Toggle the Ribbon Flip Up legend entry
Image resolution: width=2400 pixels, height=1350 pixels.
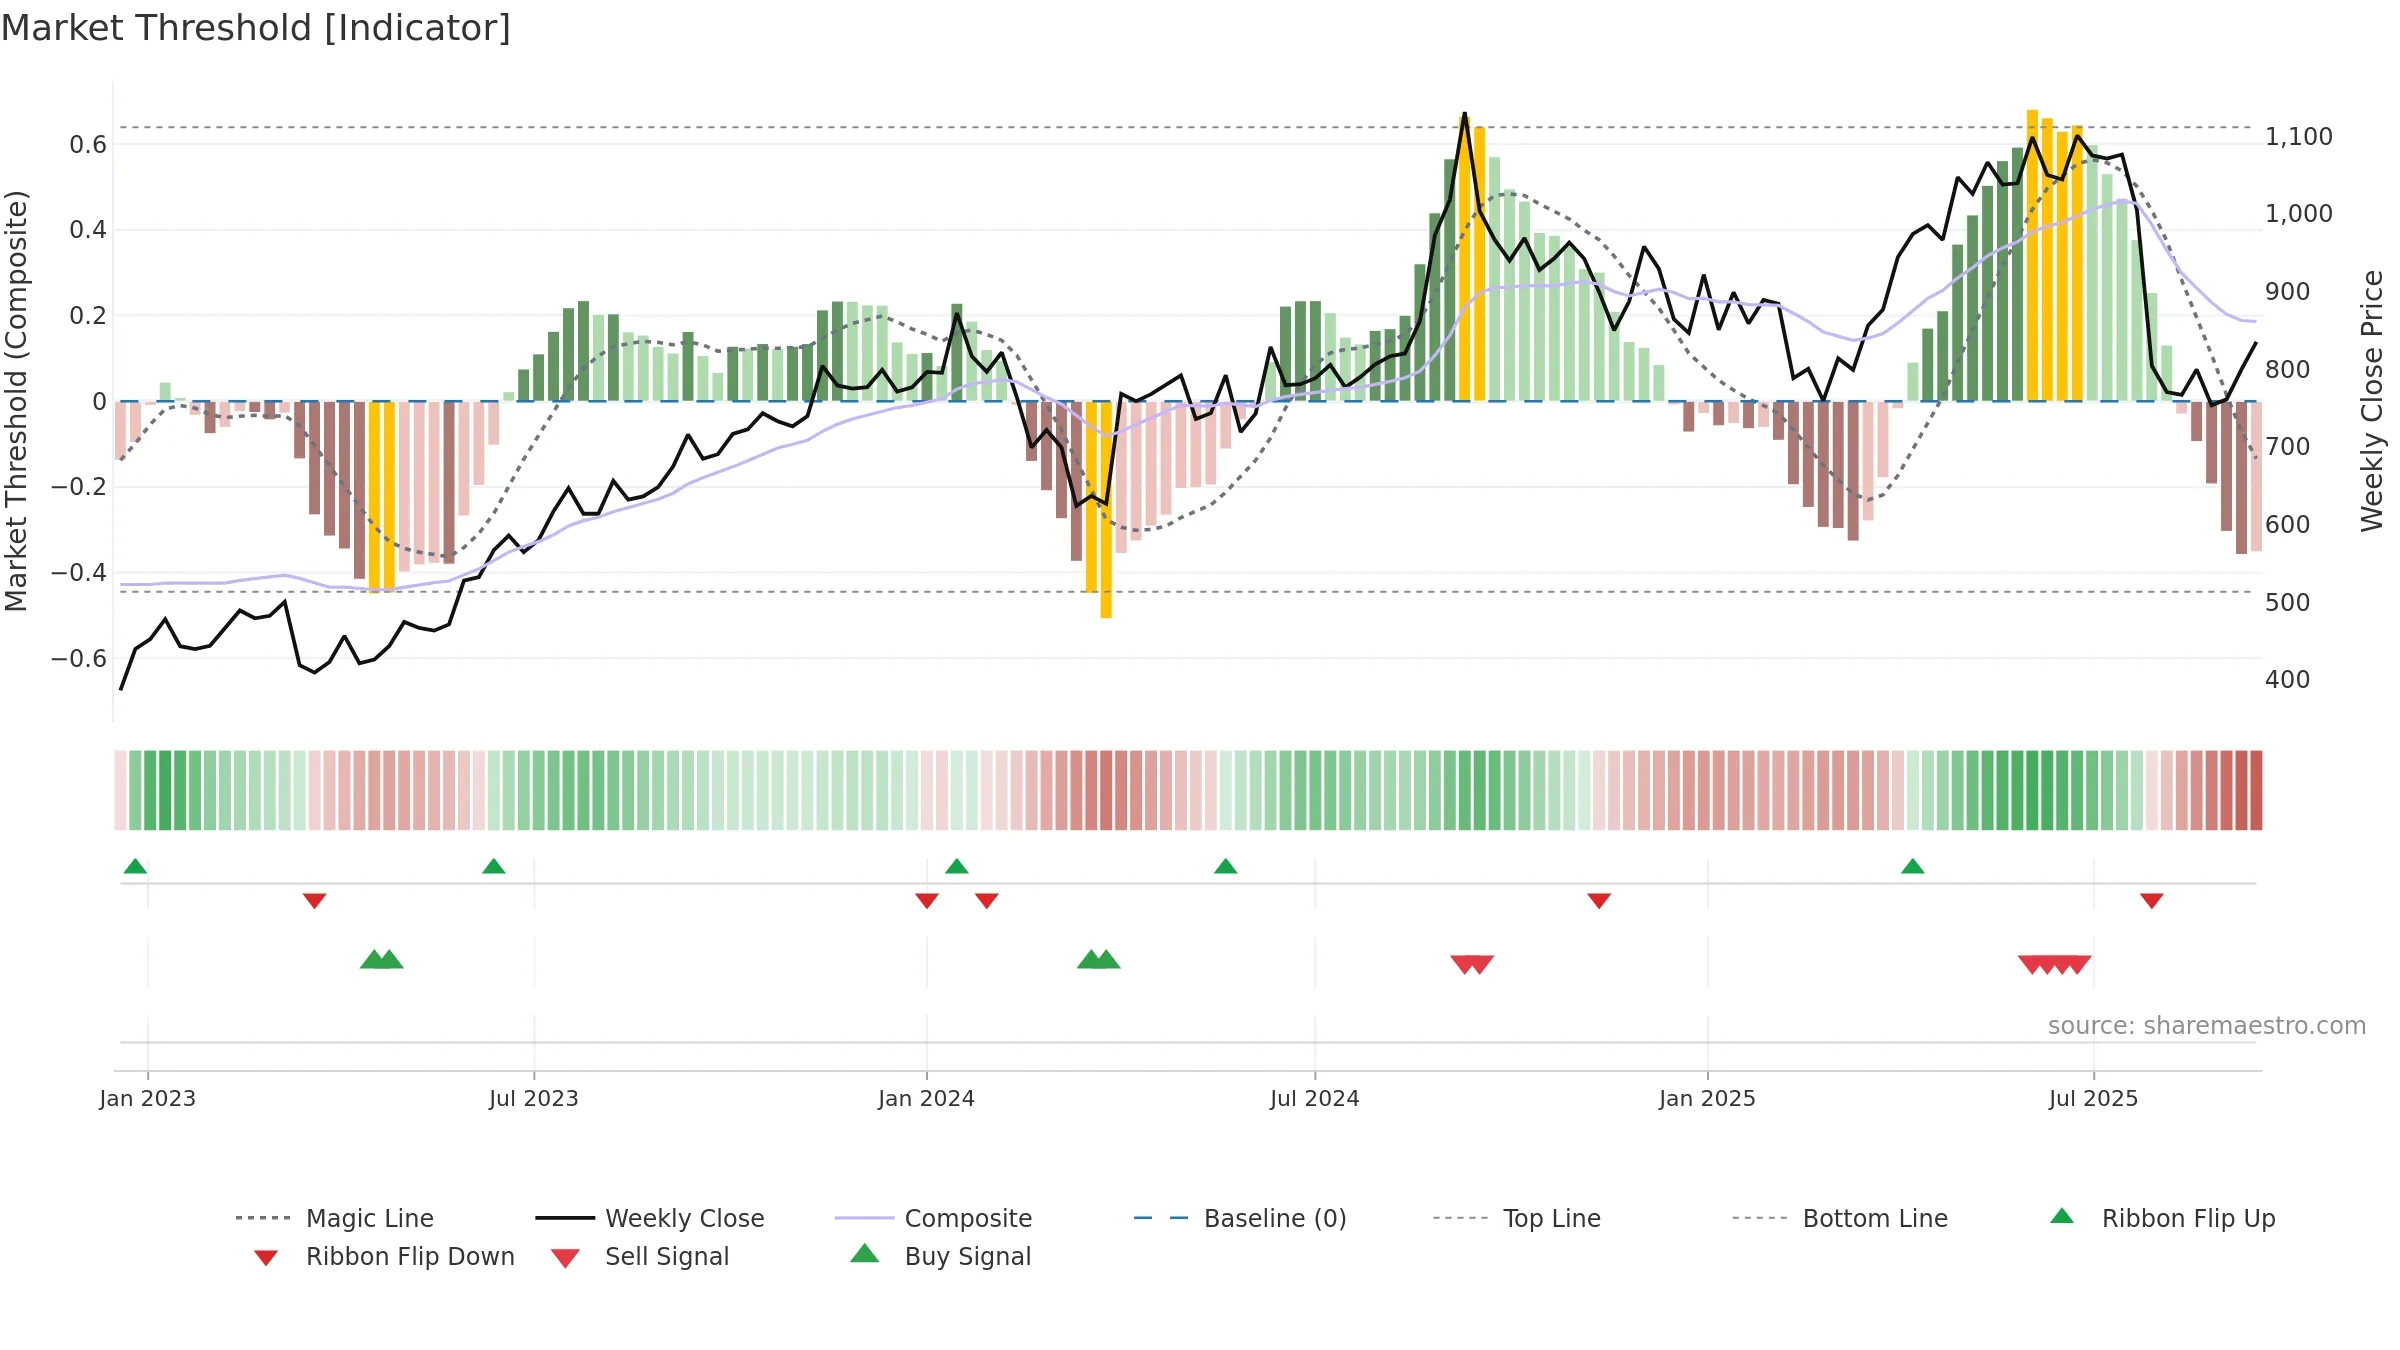pos(2162,1218)
